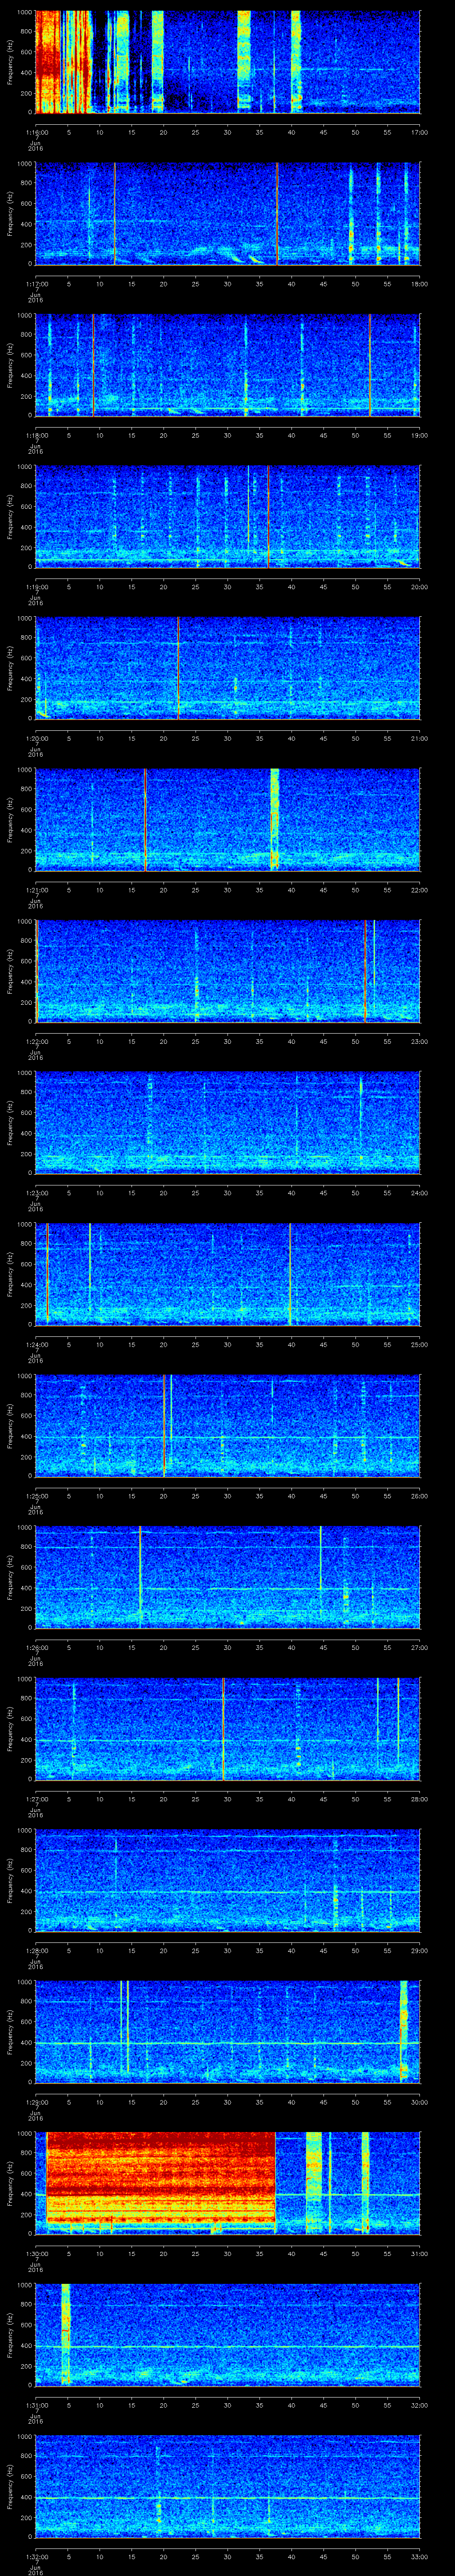The width and height of the screenshot is (455, 2576).
Task: Click the spectrogram panel starting at 1:17:00
Action: 227,213
